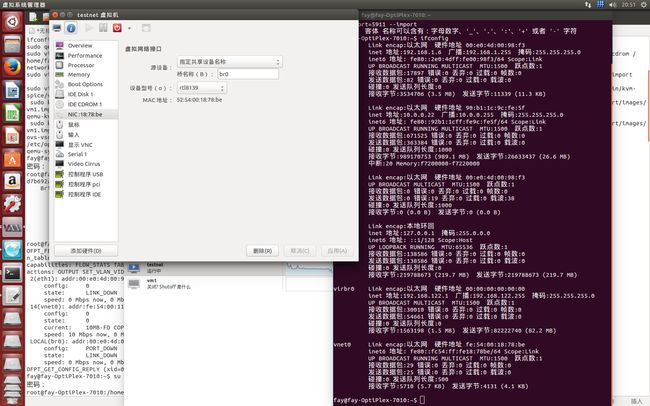This screenshot has width=650, height=406.
Task: Select vm1 Shutoff row in manager list
Action: 230,284
